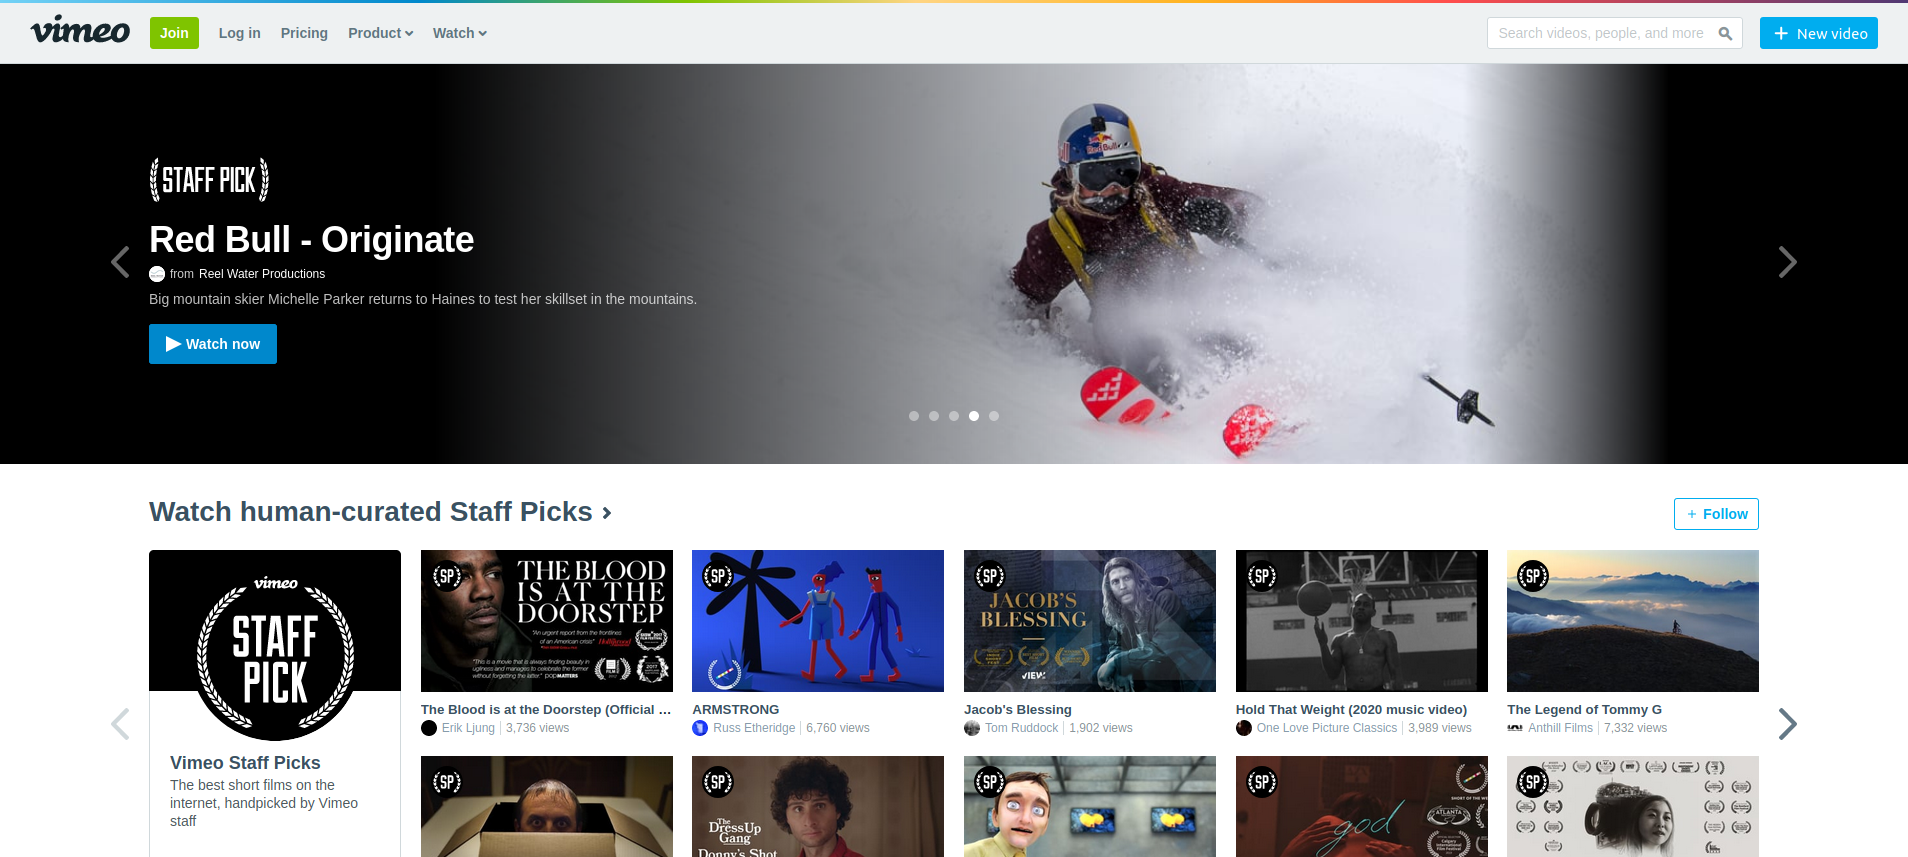
Task: Open Jacob's Blessing video thumbnail
Action: pyautogui.click(x=1090, y=621)
